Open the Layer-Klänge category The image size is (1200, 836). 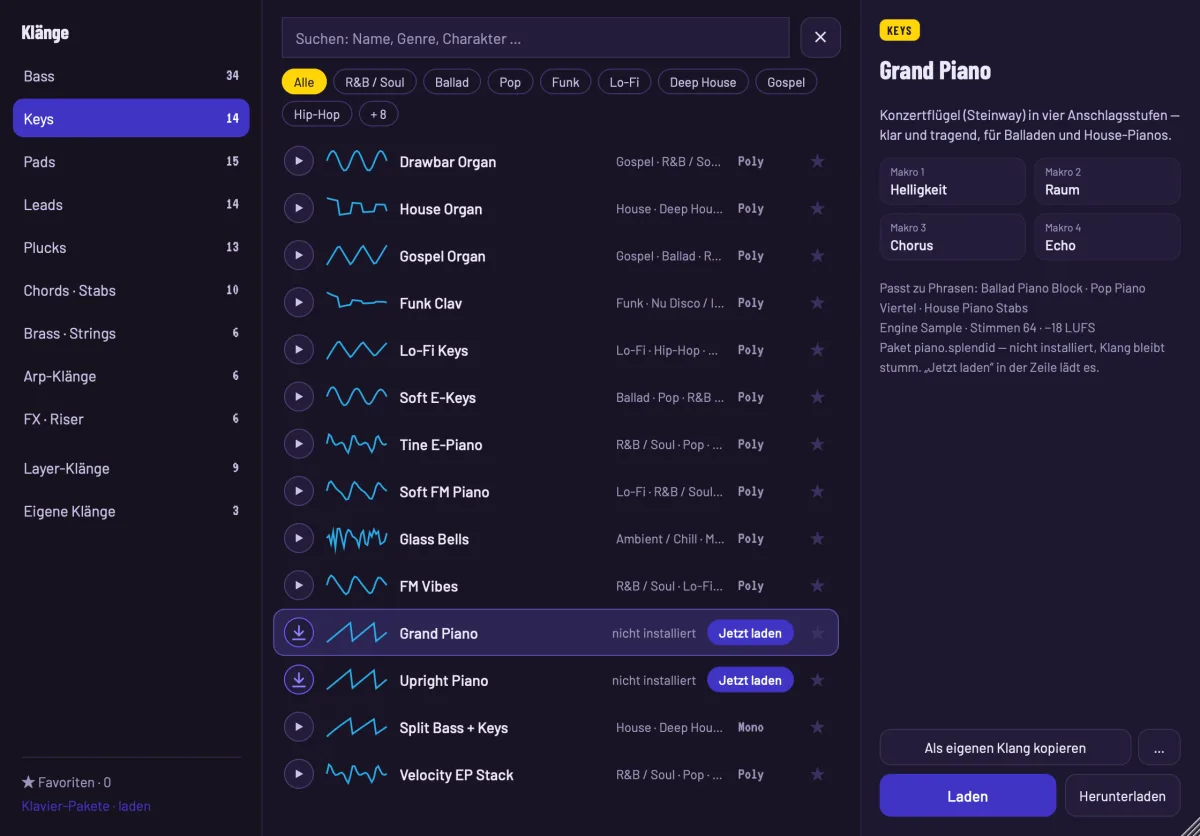[131, 468]
